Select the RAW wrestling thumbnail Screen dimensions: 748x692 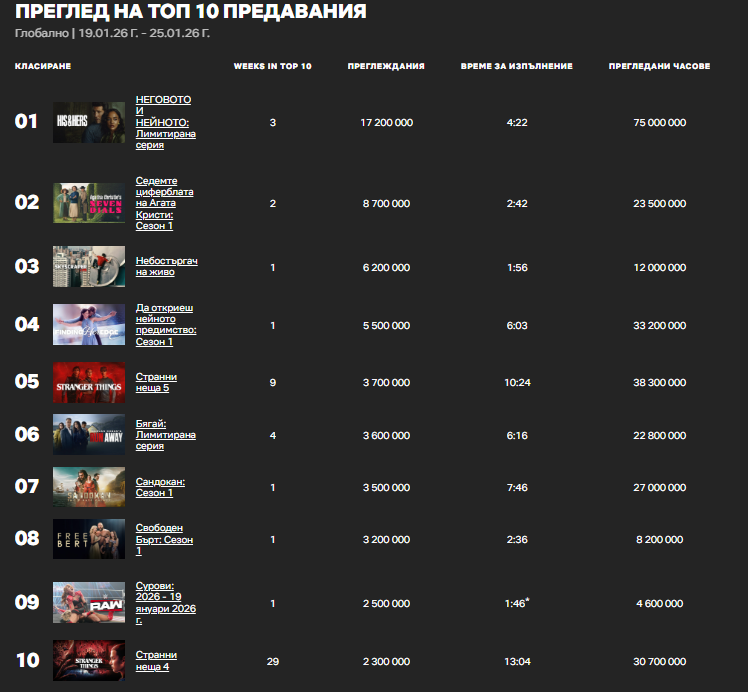click(x=89, y=602)
